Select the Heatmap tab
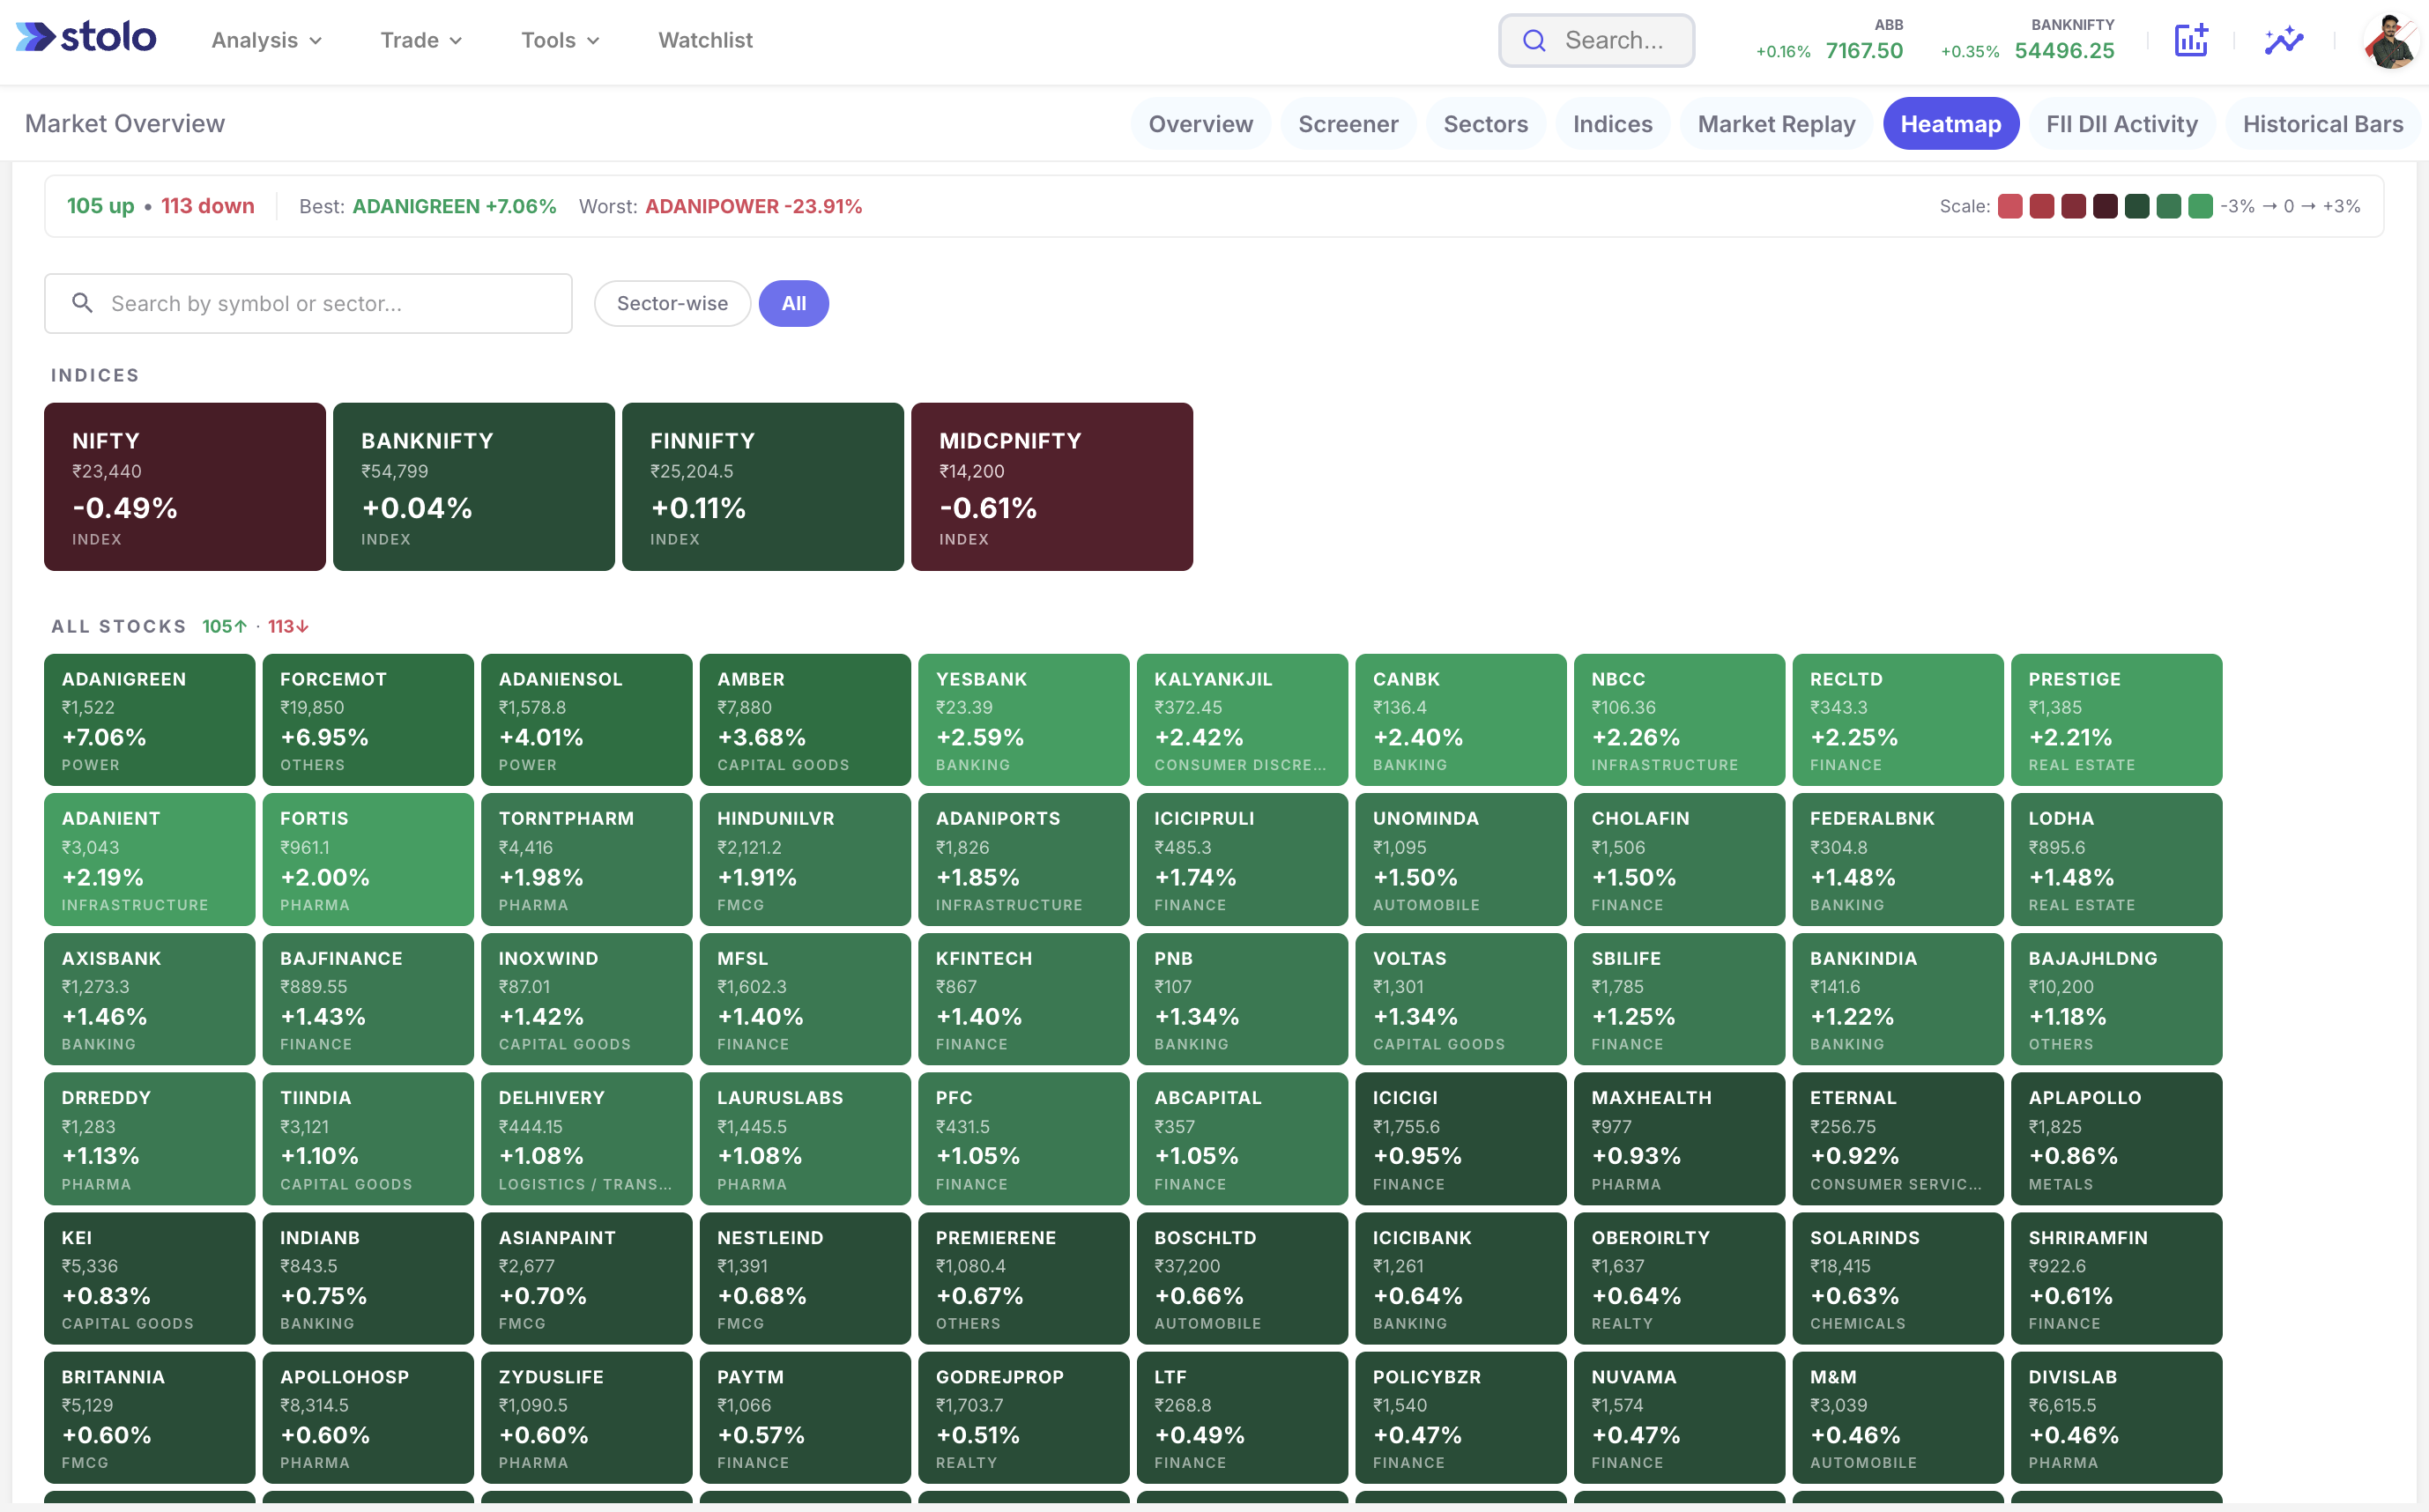The image size is (2429, 1512). click(x=1950, y=124)
